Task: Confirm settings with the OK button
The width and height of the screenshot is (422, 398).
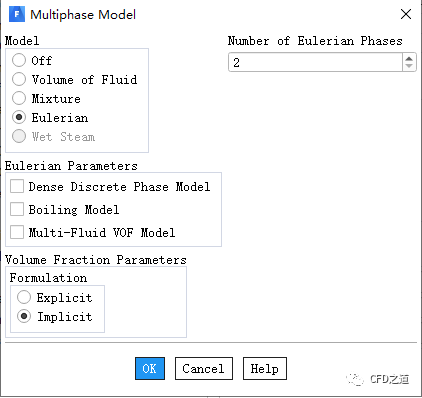Action: point(150,368)
